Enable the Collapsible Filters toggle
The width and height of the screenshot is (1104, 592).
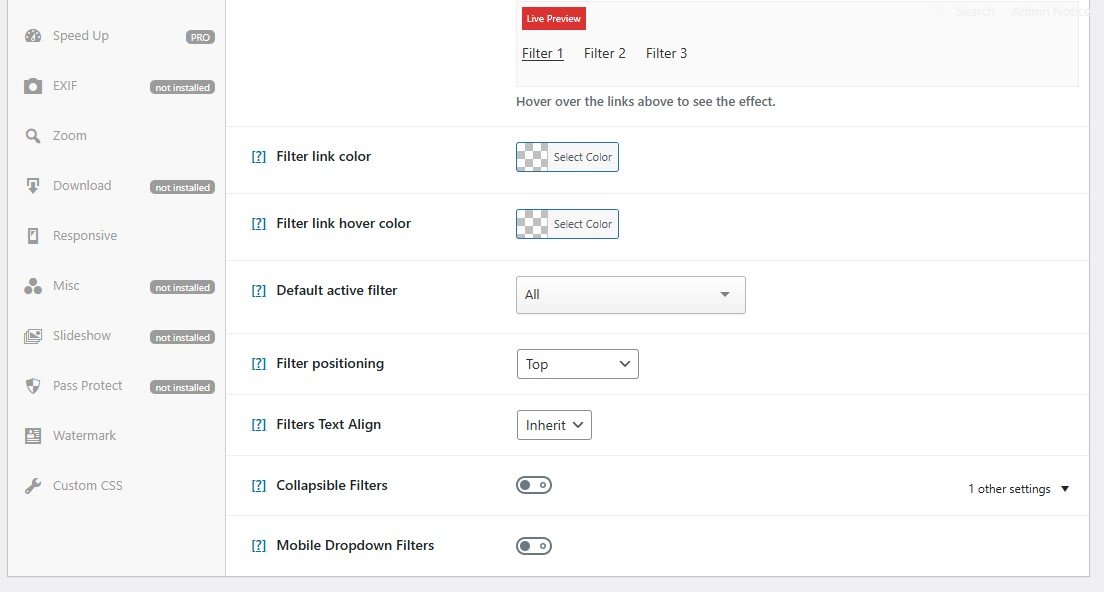pyautogui.click(x=534, y=485)
